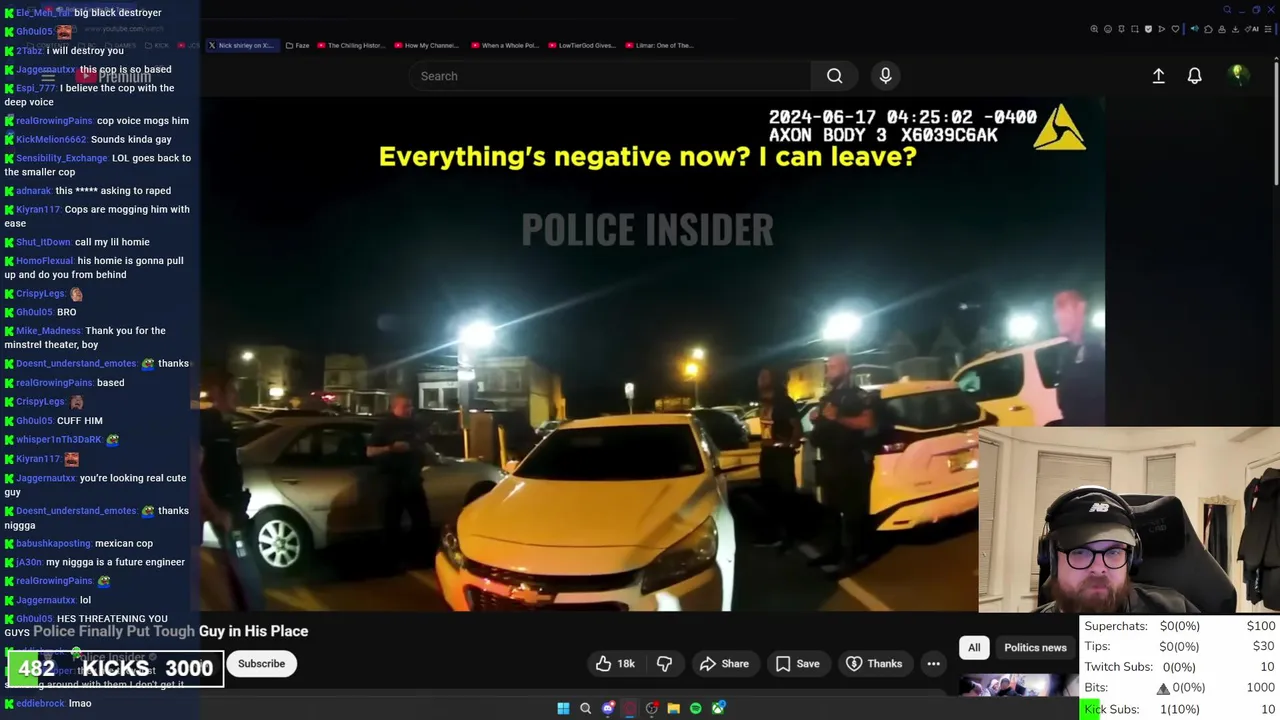Image resolution: width=1280 pixels, height=720 pixels.
Task: Click chat username KickMelon6662
Action: click(51, 140)
